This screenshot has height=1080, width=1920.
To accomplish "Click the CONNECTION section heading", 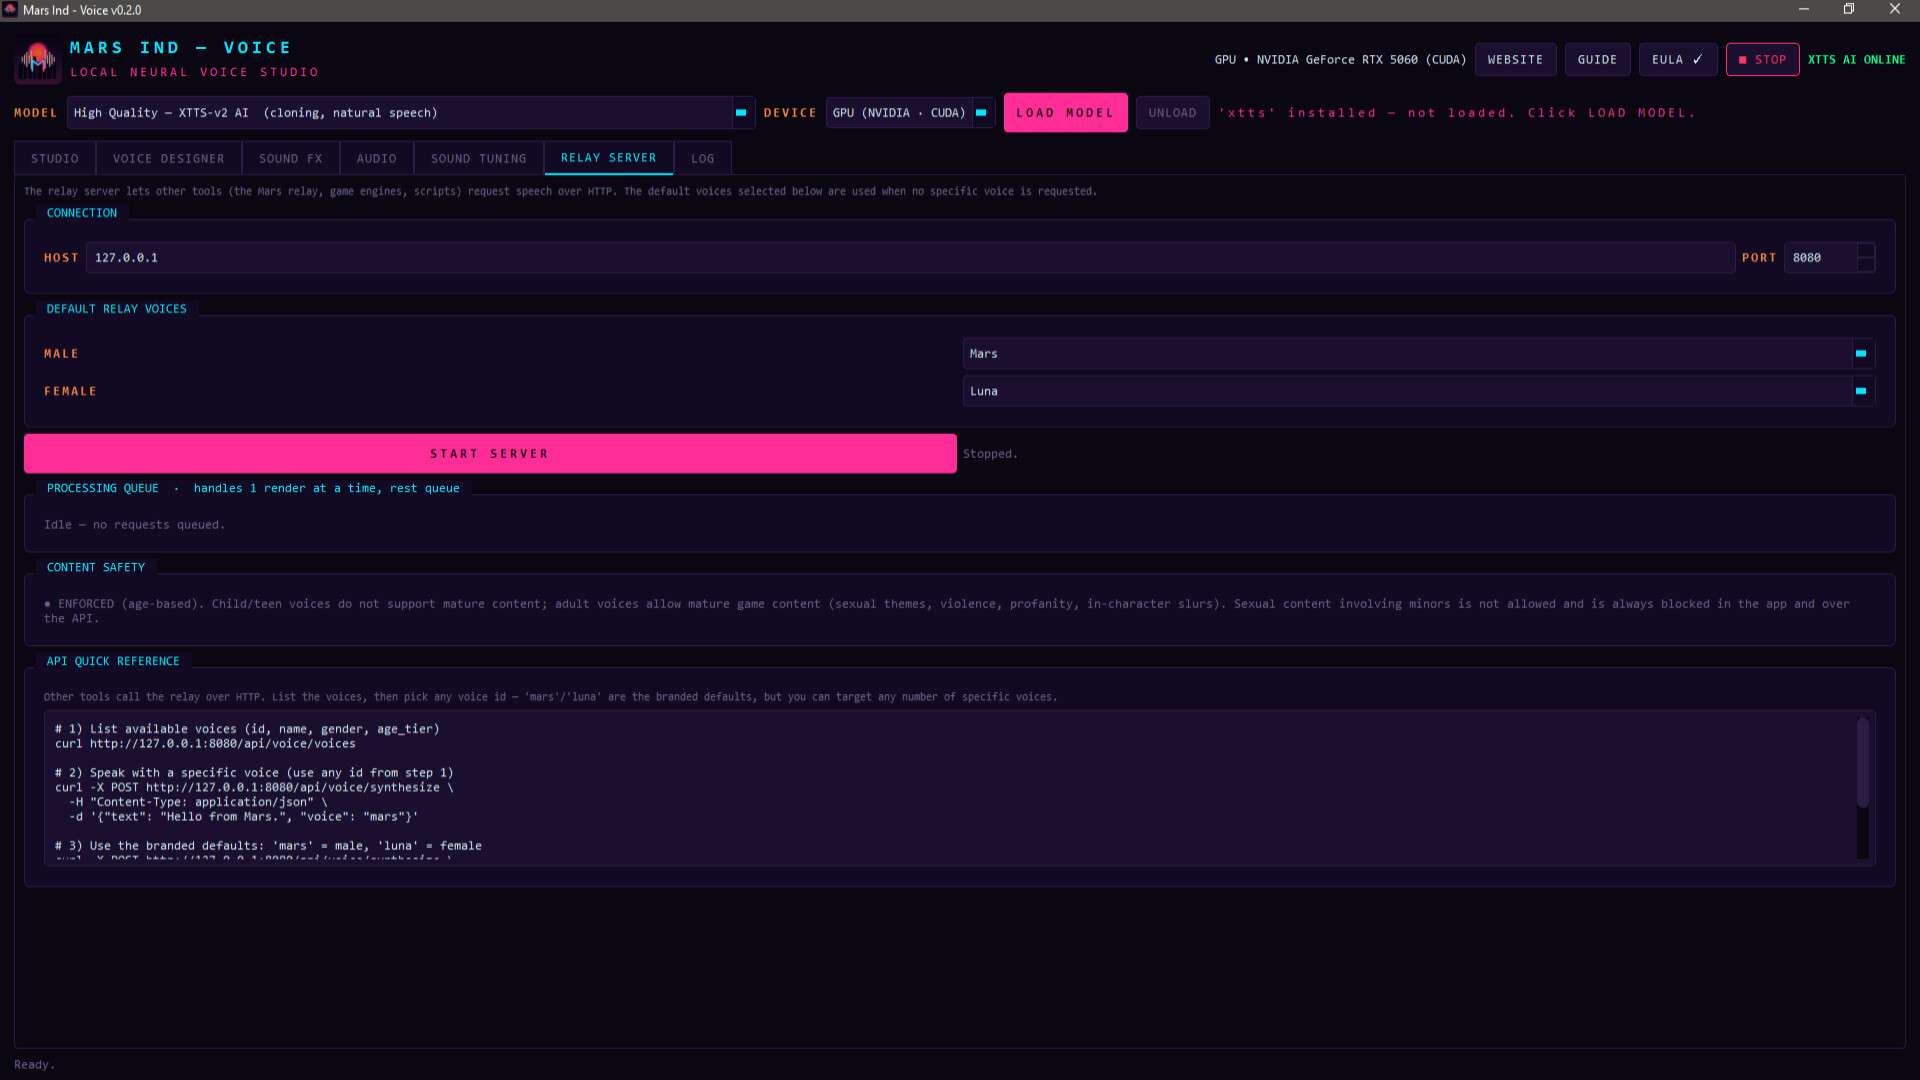I will (81, 213).
